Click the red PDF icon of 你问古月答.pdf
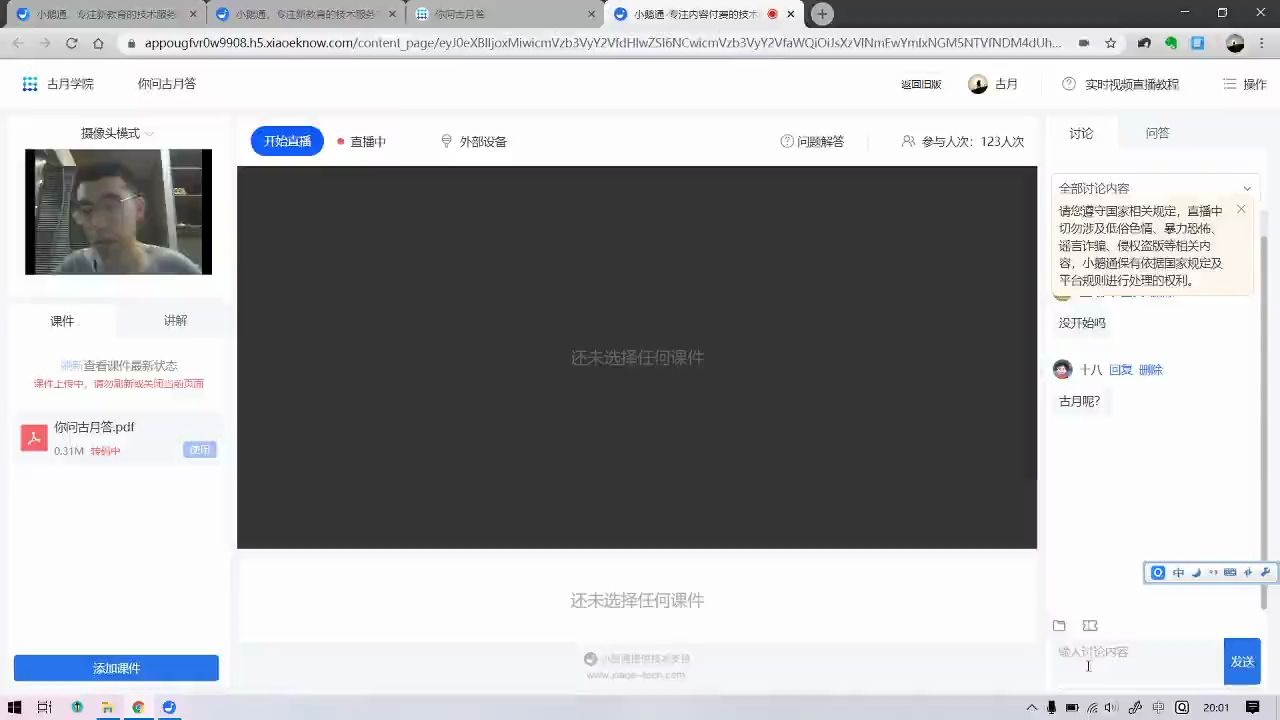 34,438
